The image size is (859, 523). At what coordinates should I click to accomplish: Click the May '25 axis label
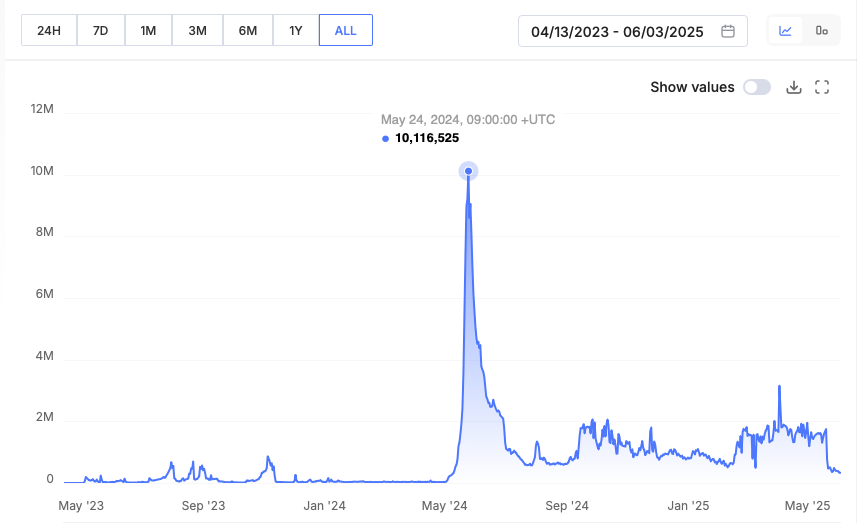coord(808,505)
